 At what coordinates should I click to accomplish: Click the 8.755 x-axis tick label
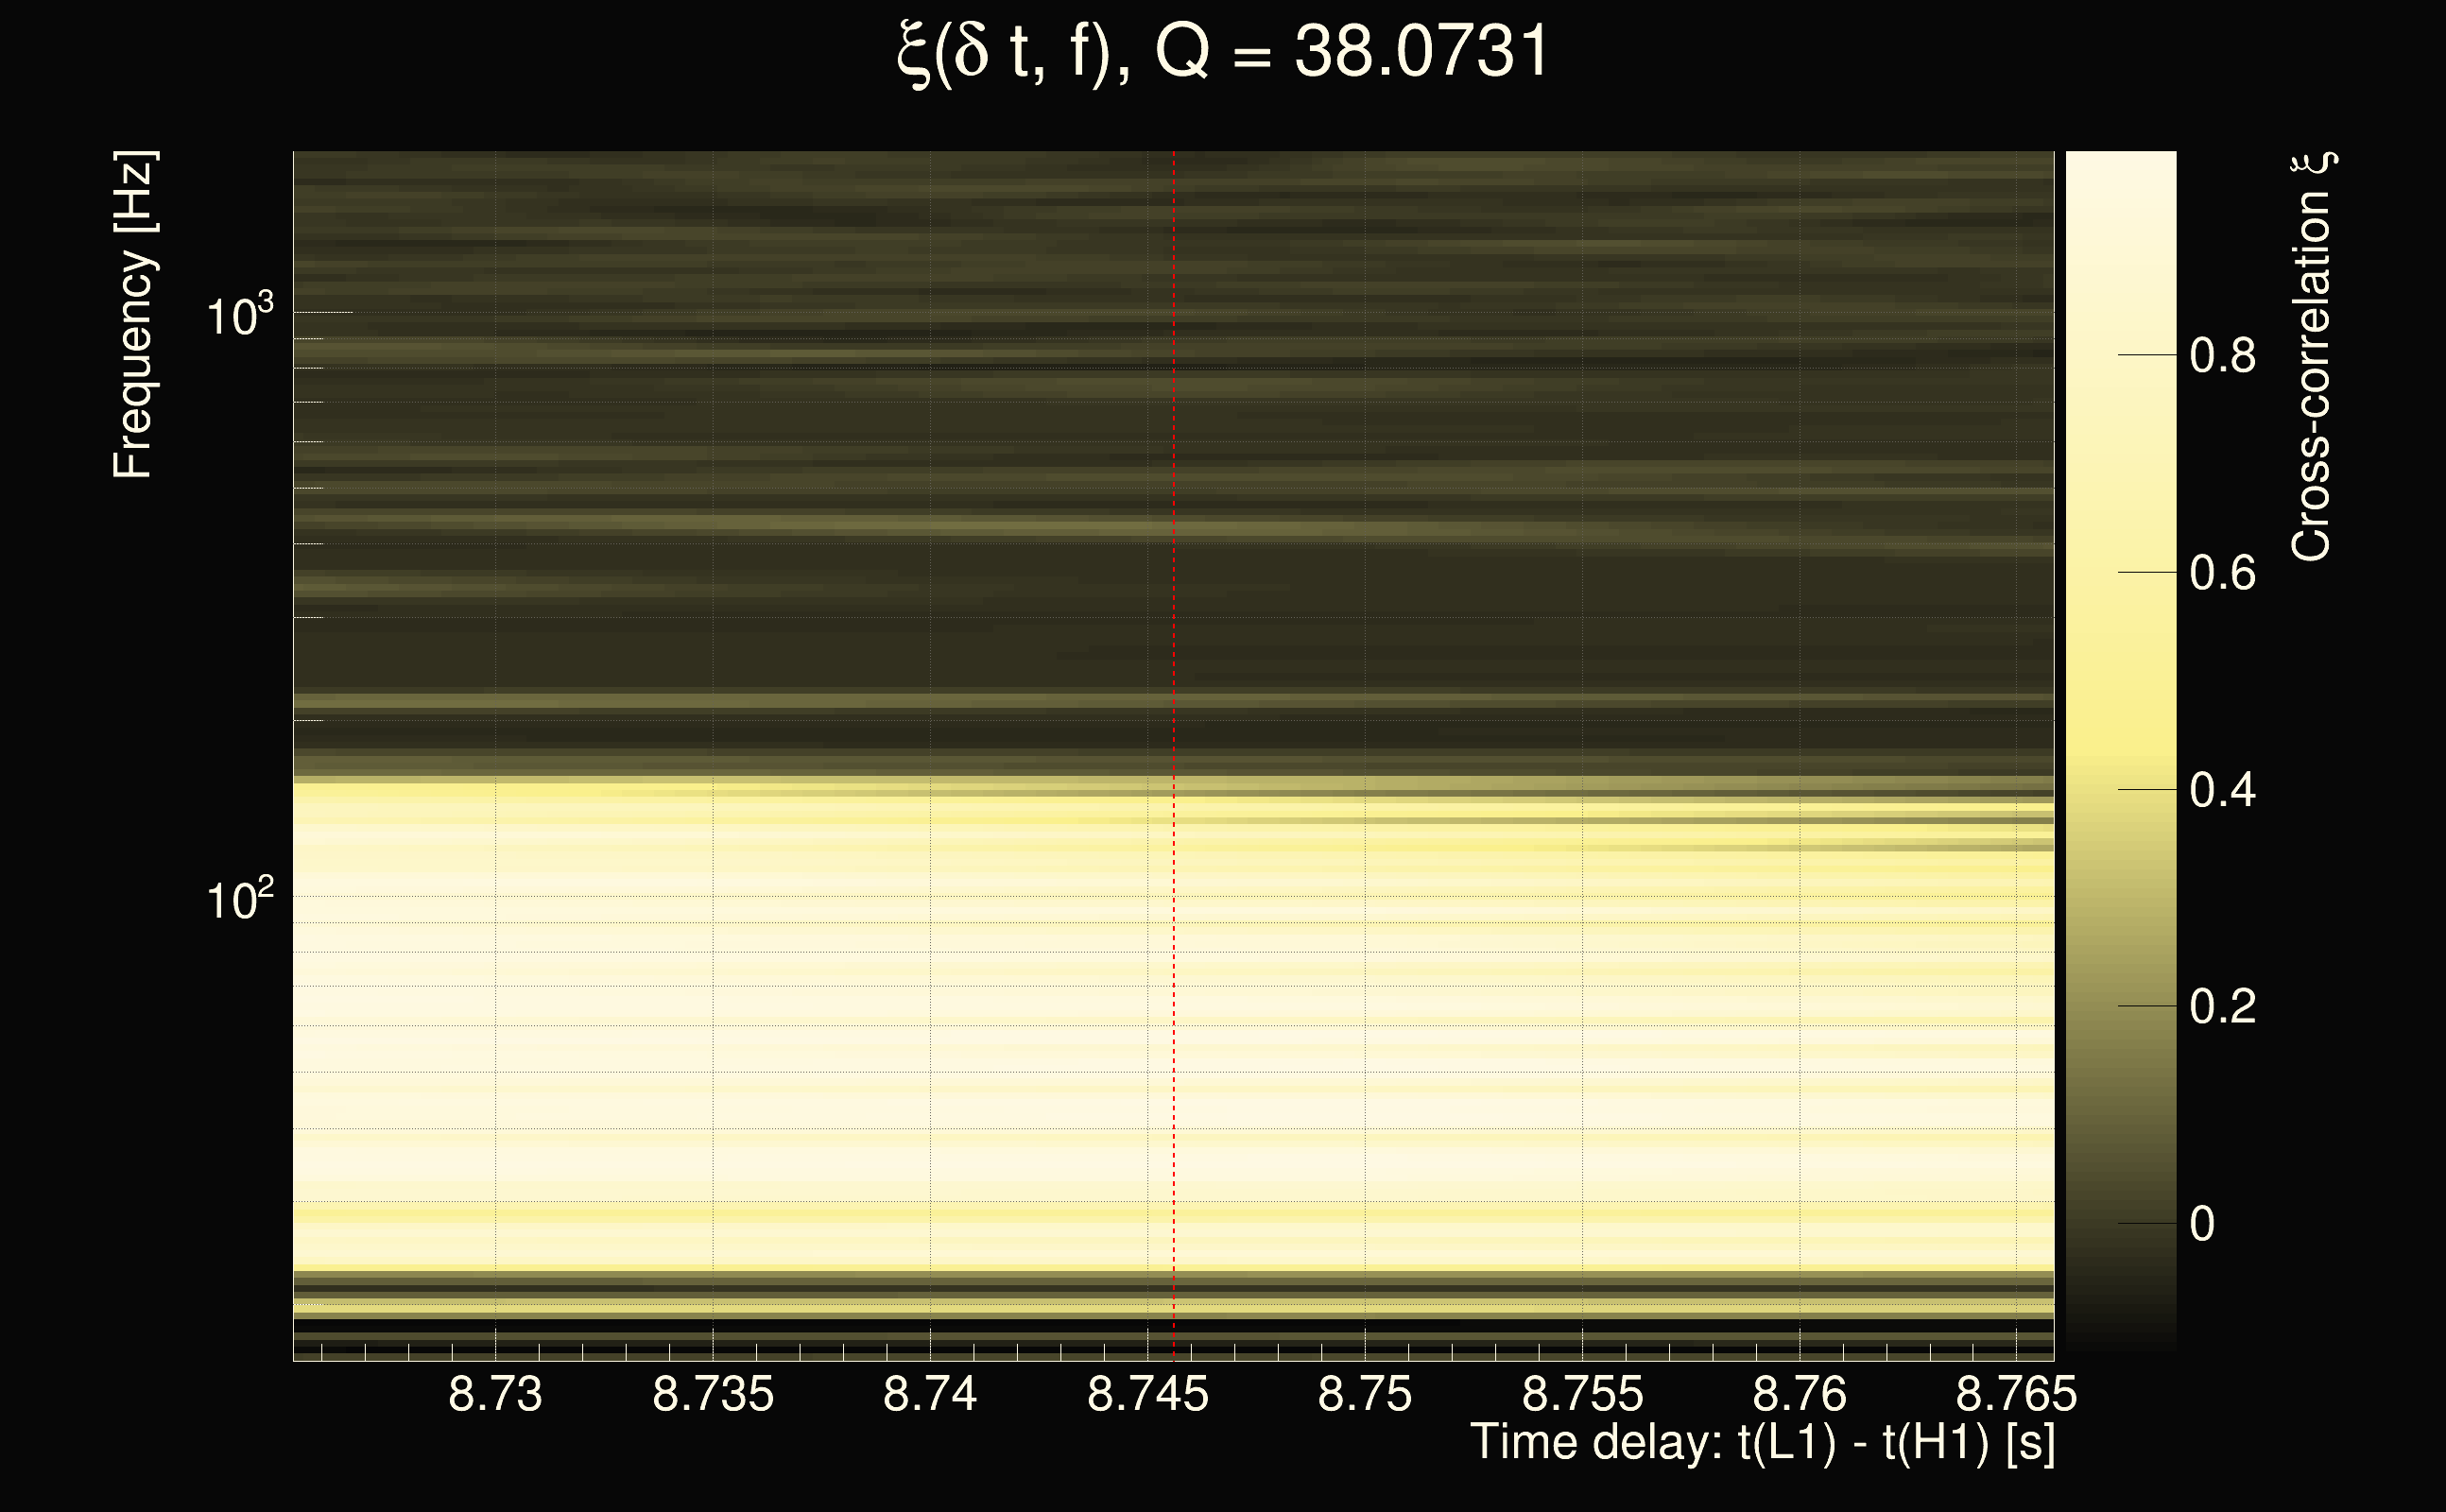click(1582, 1394)
